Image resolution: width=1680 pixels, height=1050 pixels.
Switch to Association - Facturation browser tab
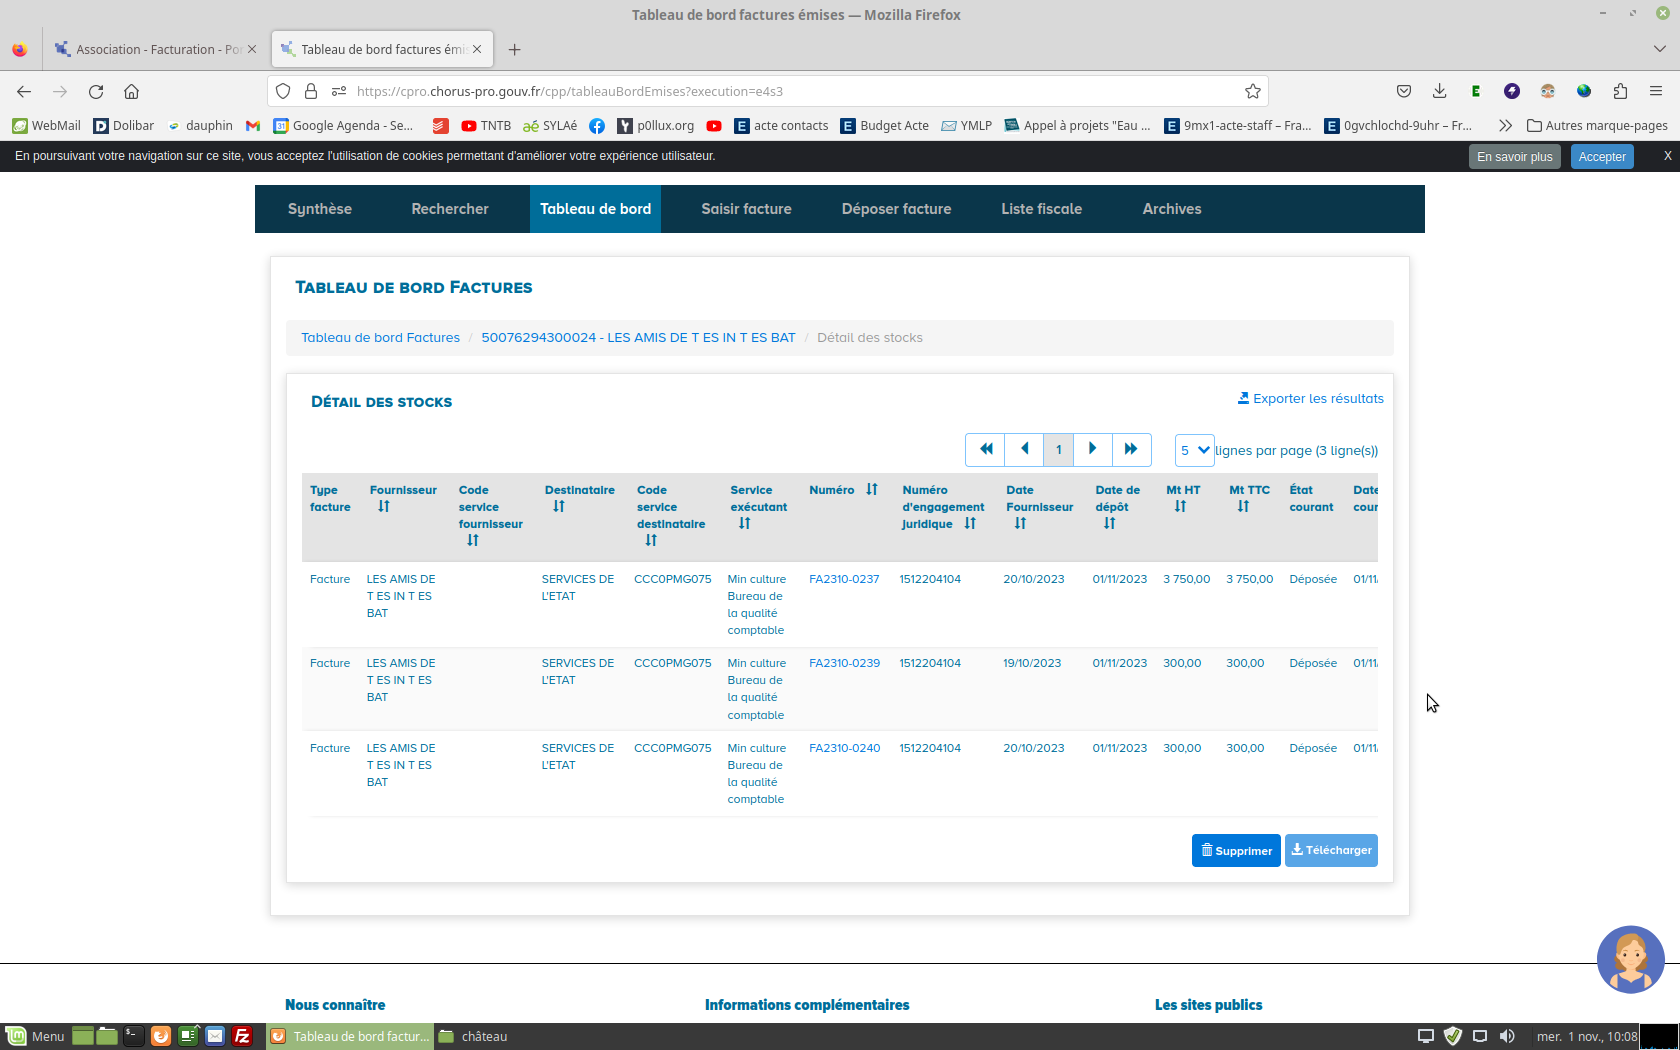coord(157,49)
